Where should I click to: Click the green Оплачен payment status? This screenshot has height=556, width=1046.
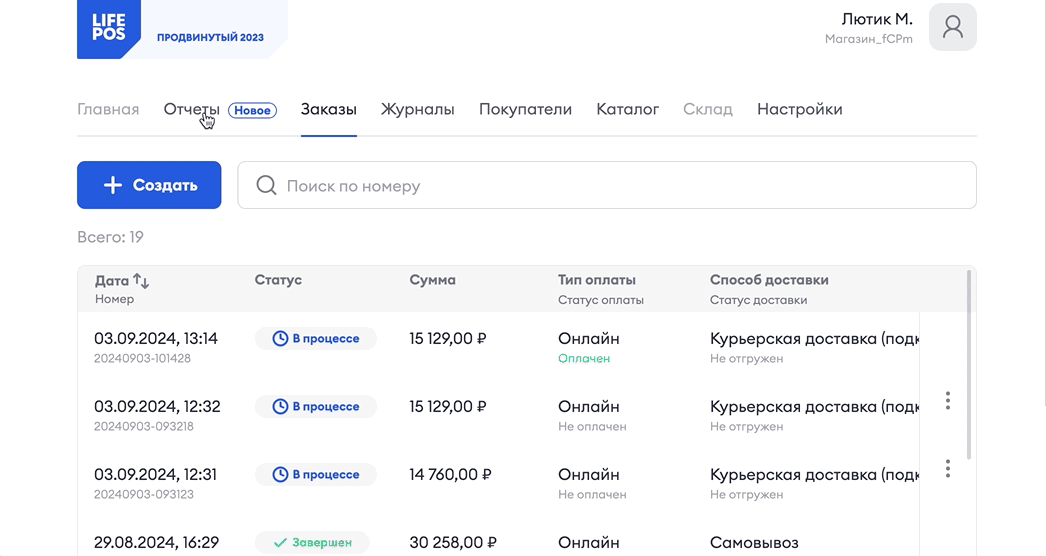tap(584, 358)
